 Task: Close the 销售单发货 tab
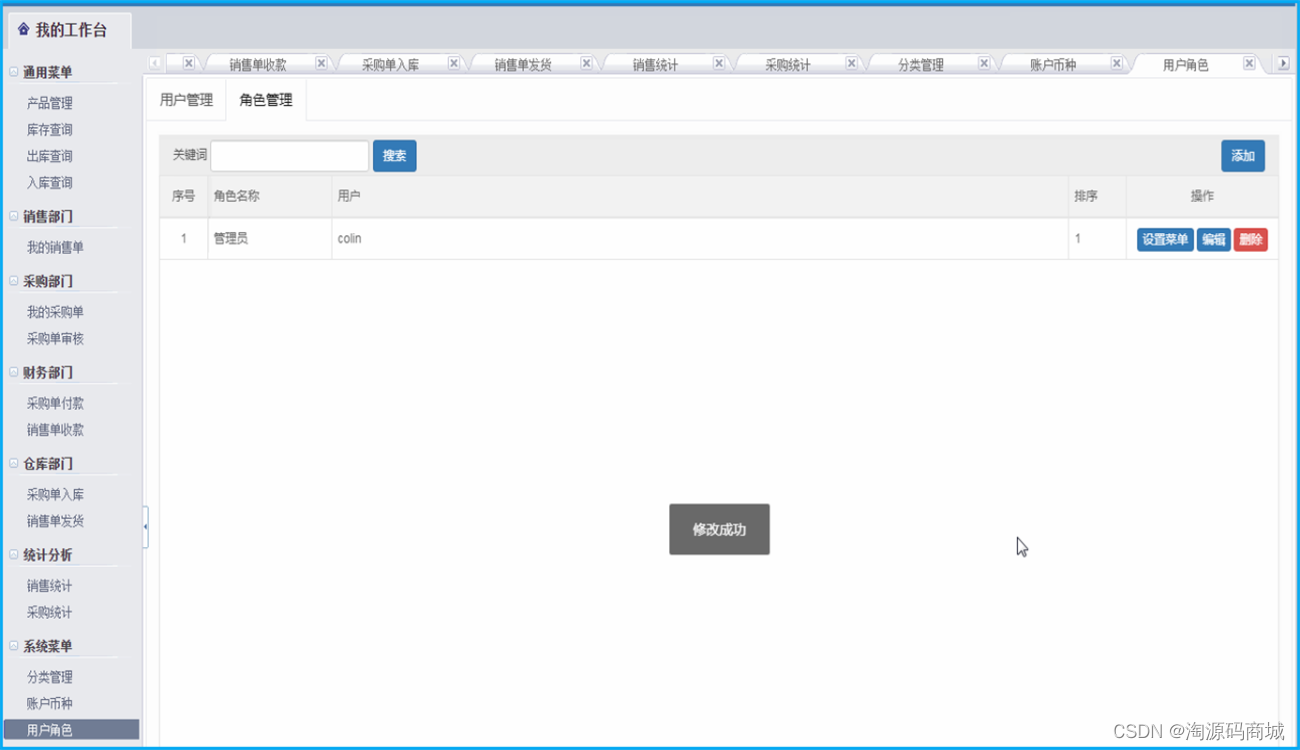[x=587, y=63]
